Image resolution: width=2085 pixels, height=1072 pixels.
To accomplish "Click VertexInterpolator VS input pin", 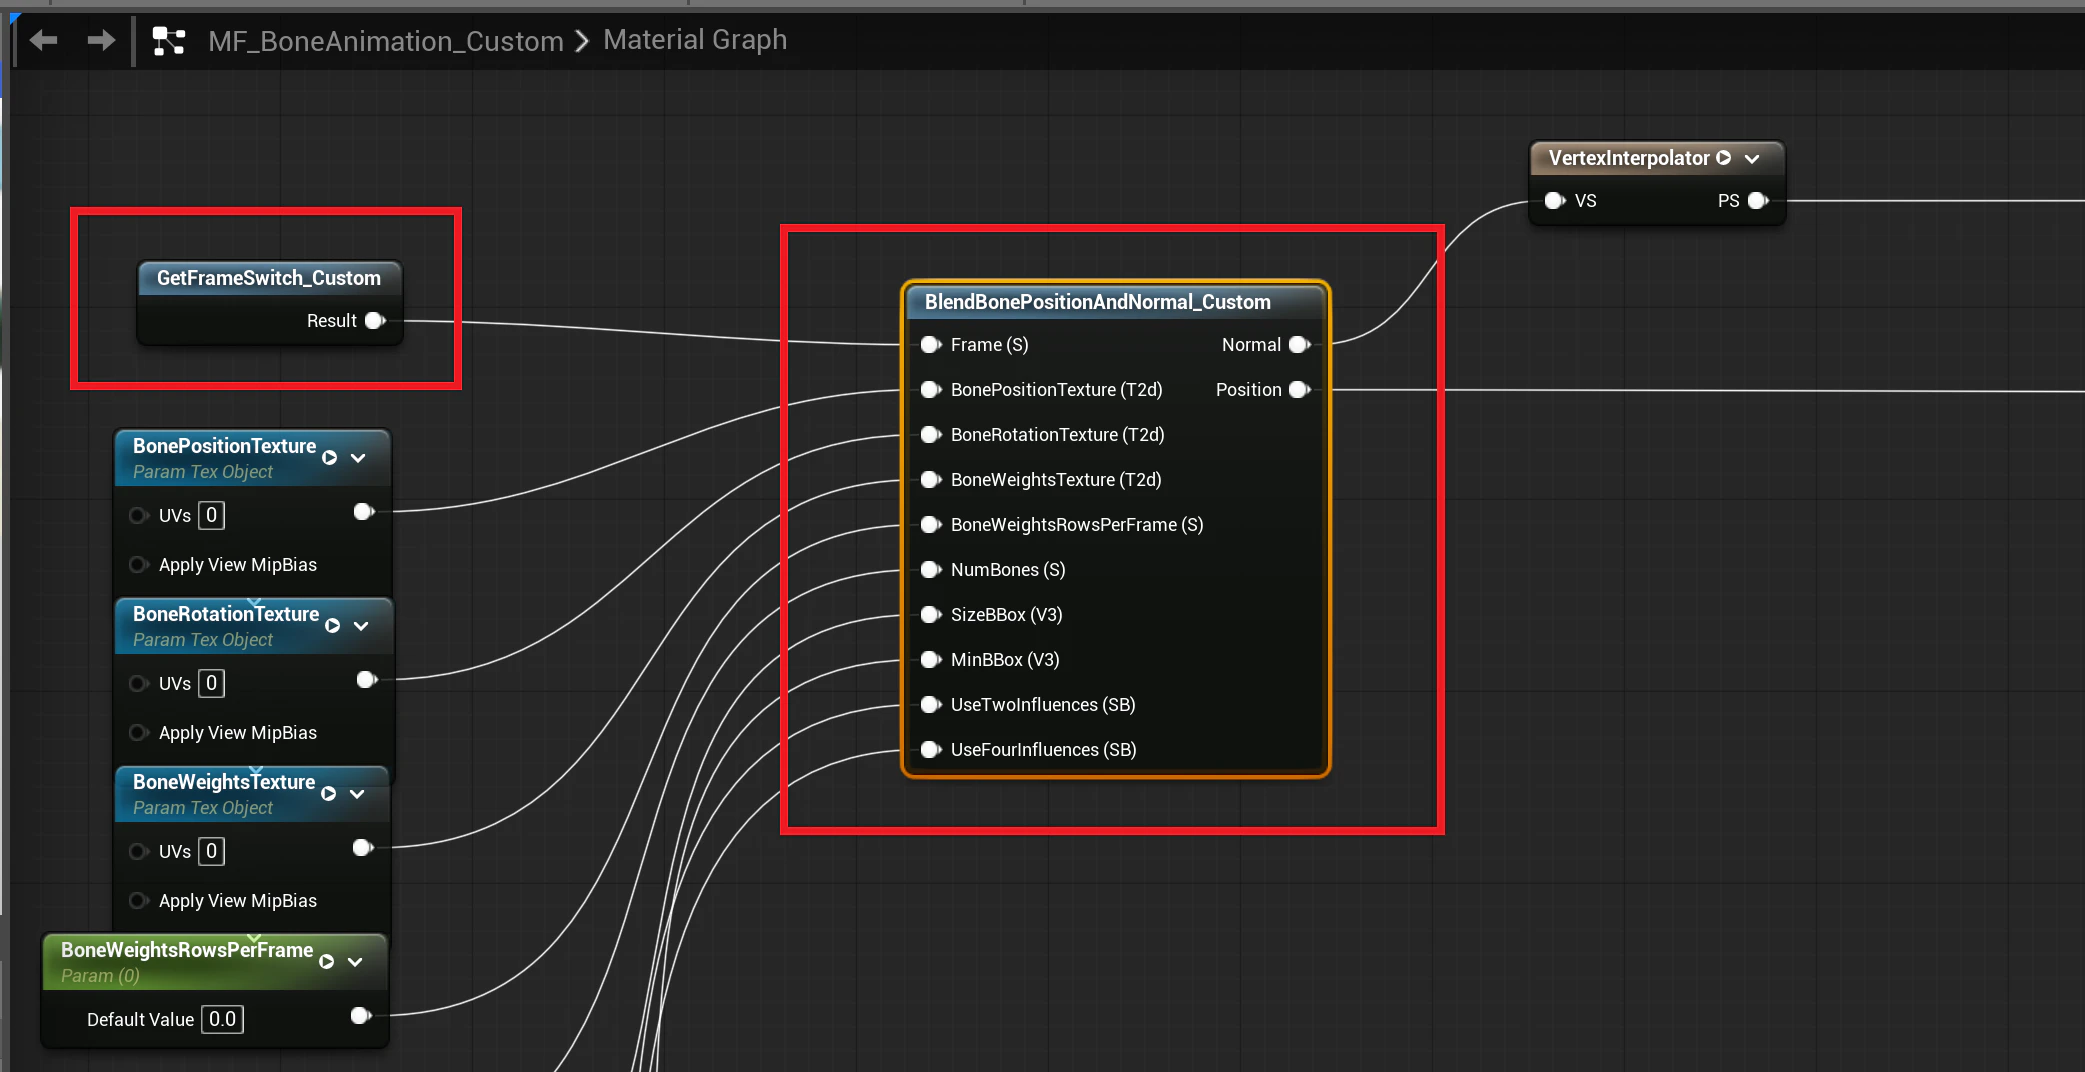I will pyautogui.click(x=1555, y=201).
